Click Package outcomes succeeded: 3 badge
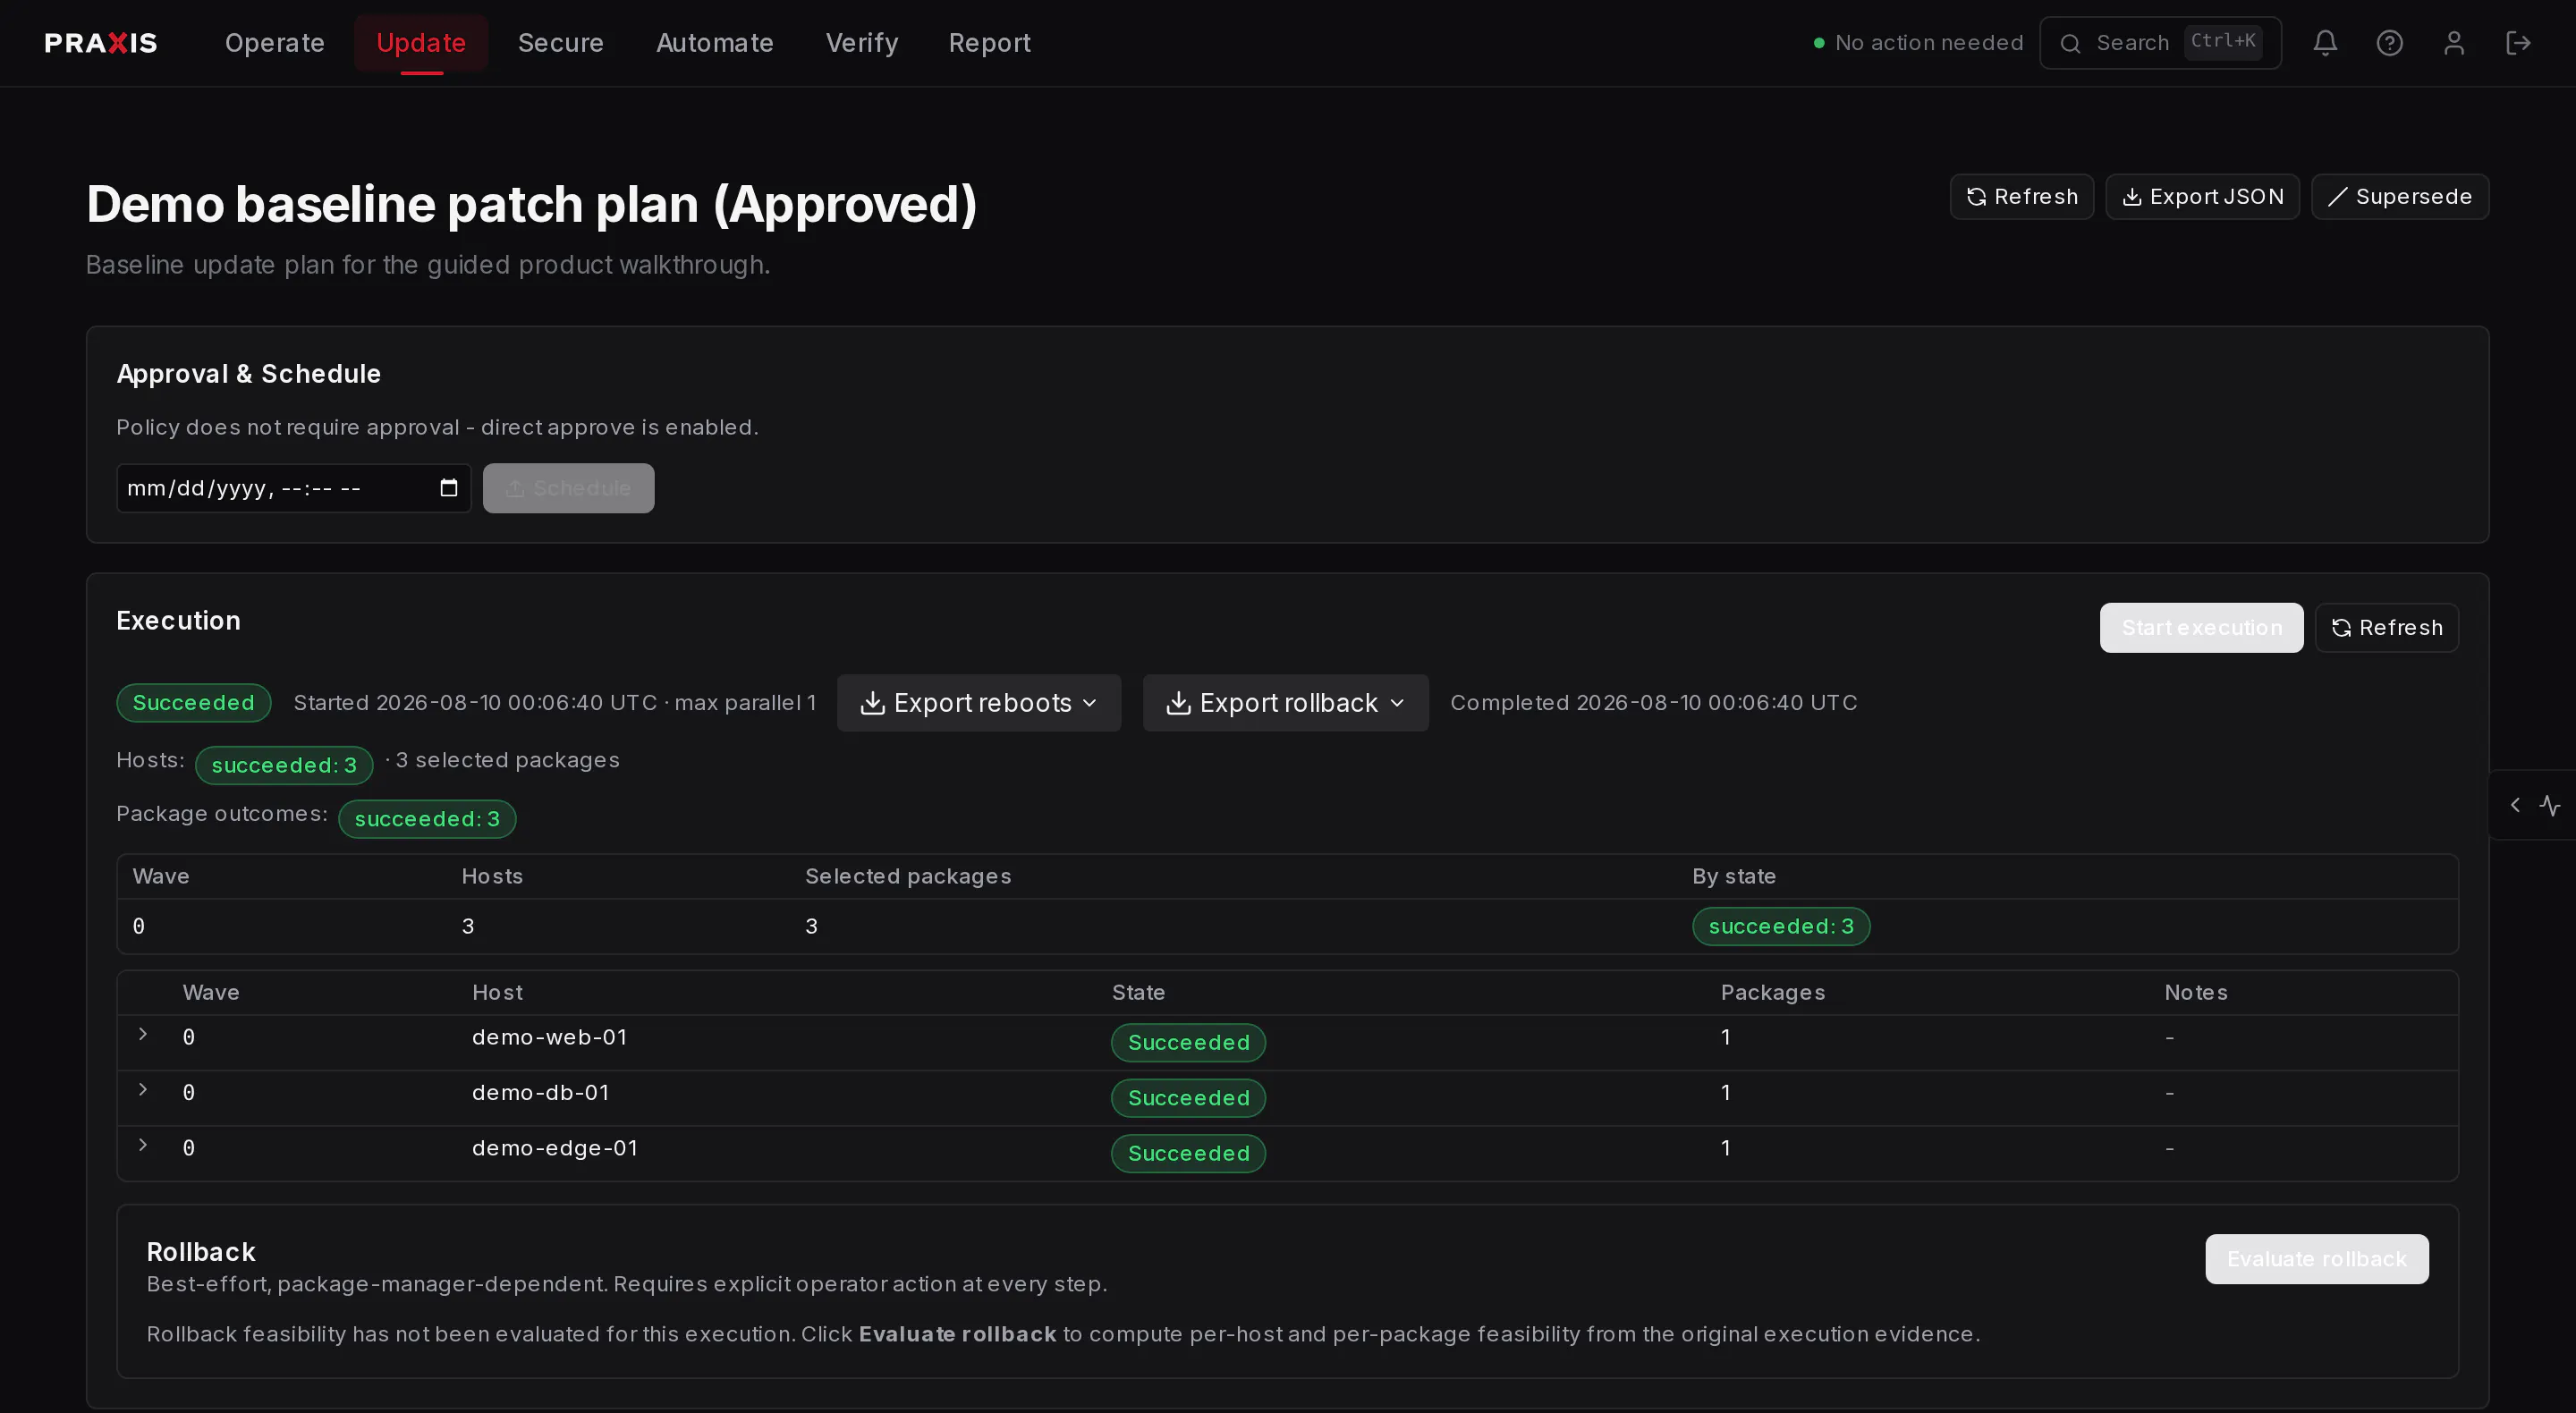Screen dimensions: 2576x1413 point(427,819)
